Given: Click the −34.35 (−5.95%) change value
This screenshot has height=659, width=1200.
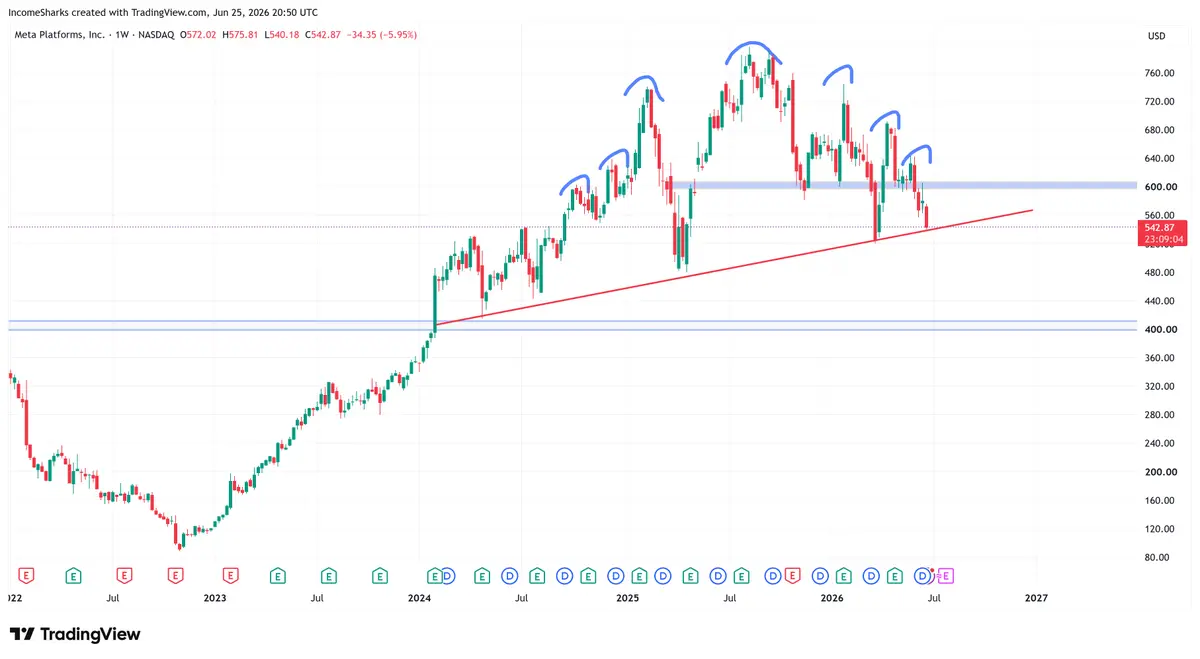Looking at the screenshot, I should (382, 35).
